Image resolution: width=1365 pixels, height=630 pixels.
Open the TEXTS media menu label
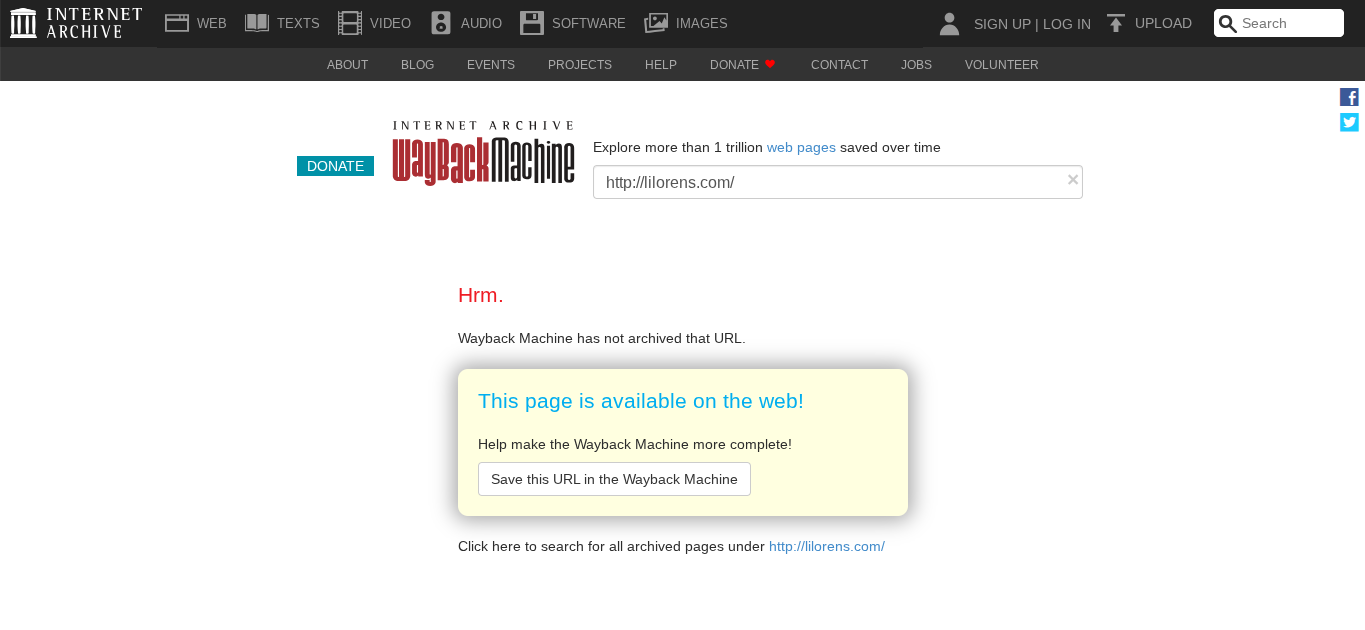coord(298,23)
